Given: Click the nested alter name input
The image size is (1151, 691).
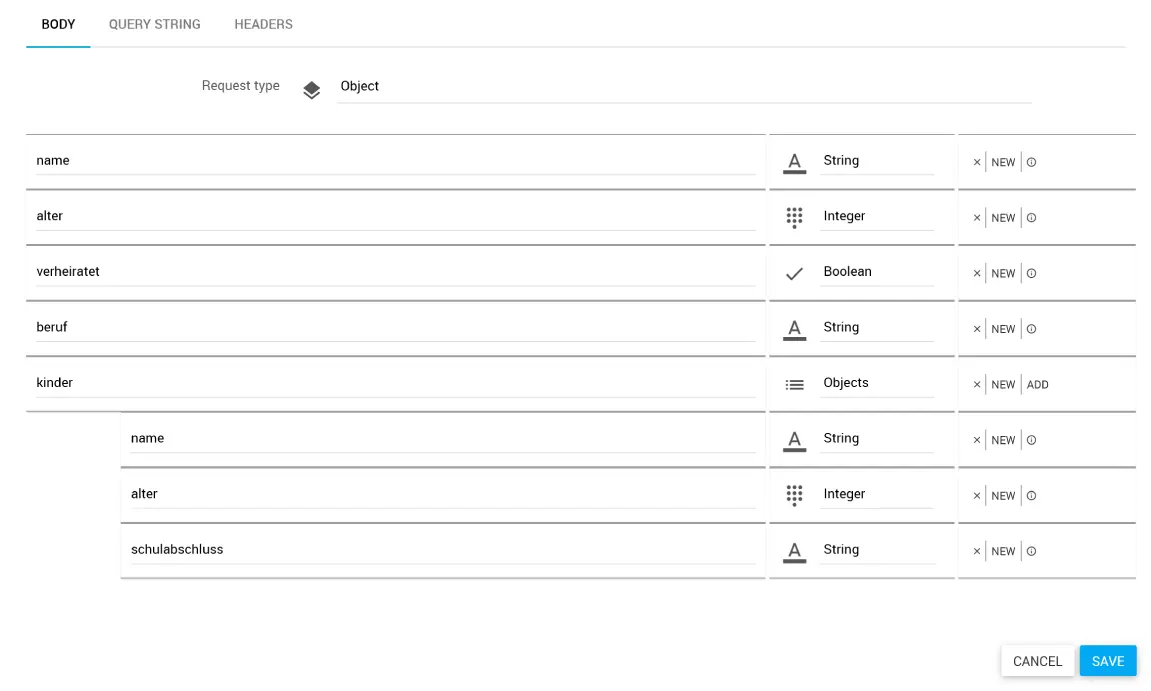Looking at the screenshot, I should click(x=442, y=494).
